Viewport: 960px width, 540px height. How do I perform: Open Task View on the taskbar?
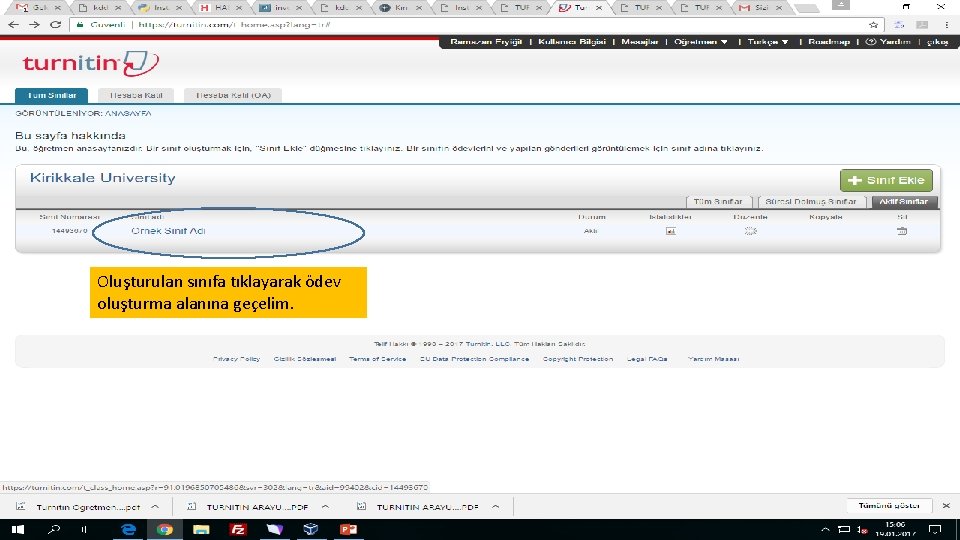84,530
